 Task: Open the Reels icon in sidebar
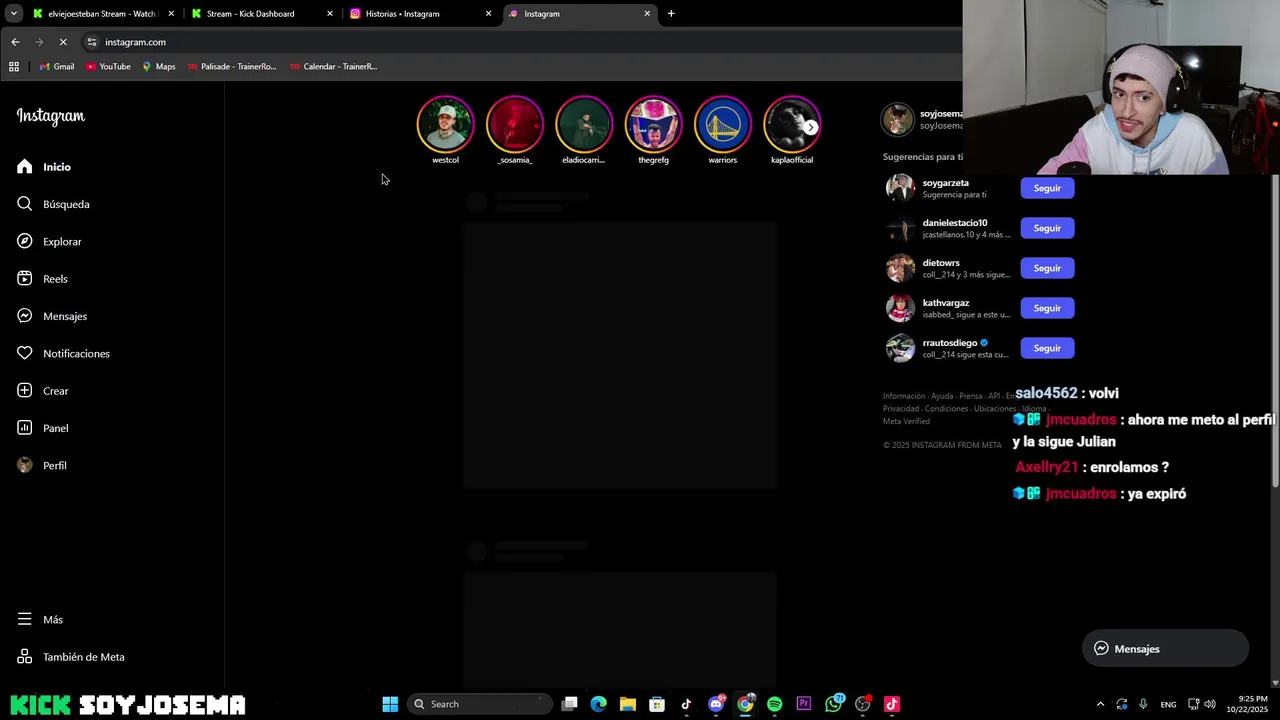pos(25,279)
